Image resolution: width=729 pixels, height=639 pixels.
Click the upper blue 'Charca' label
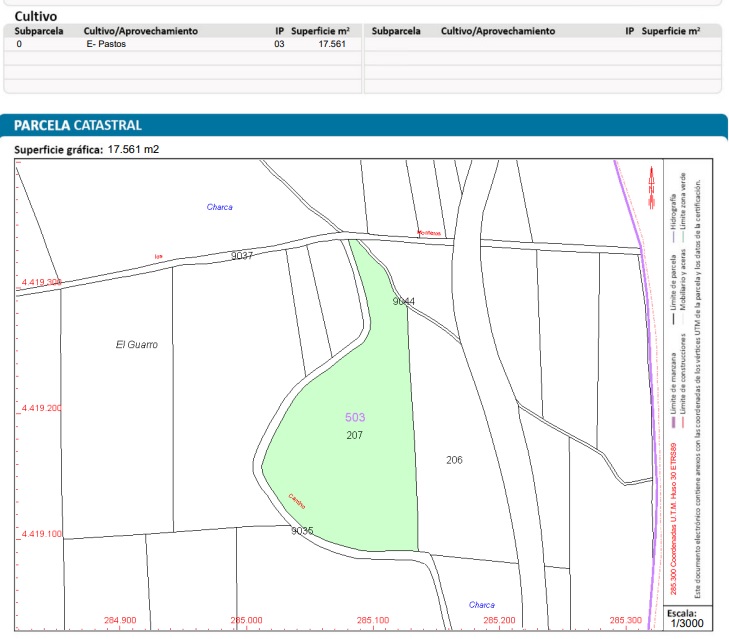pos(219,207)
